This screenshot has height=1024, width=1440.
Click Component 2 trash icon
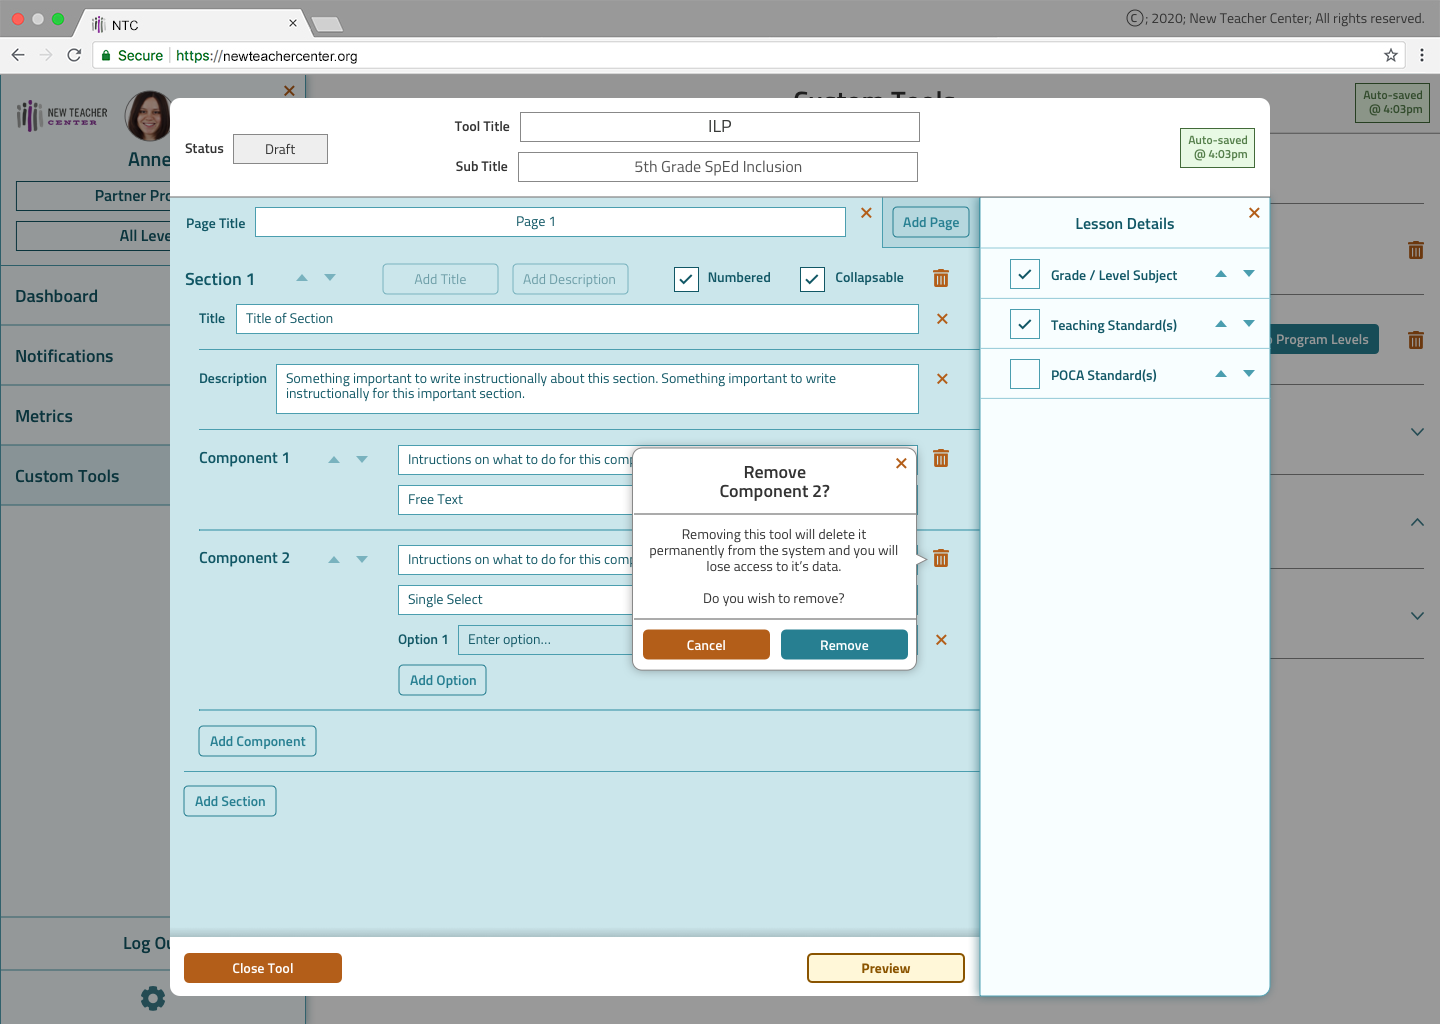(x=941, y=558)
